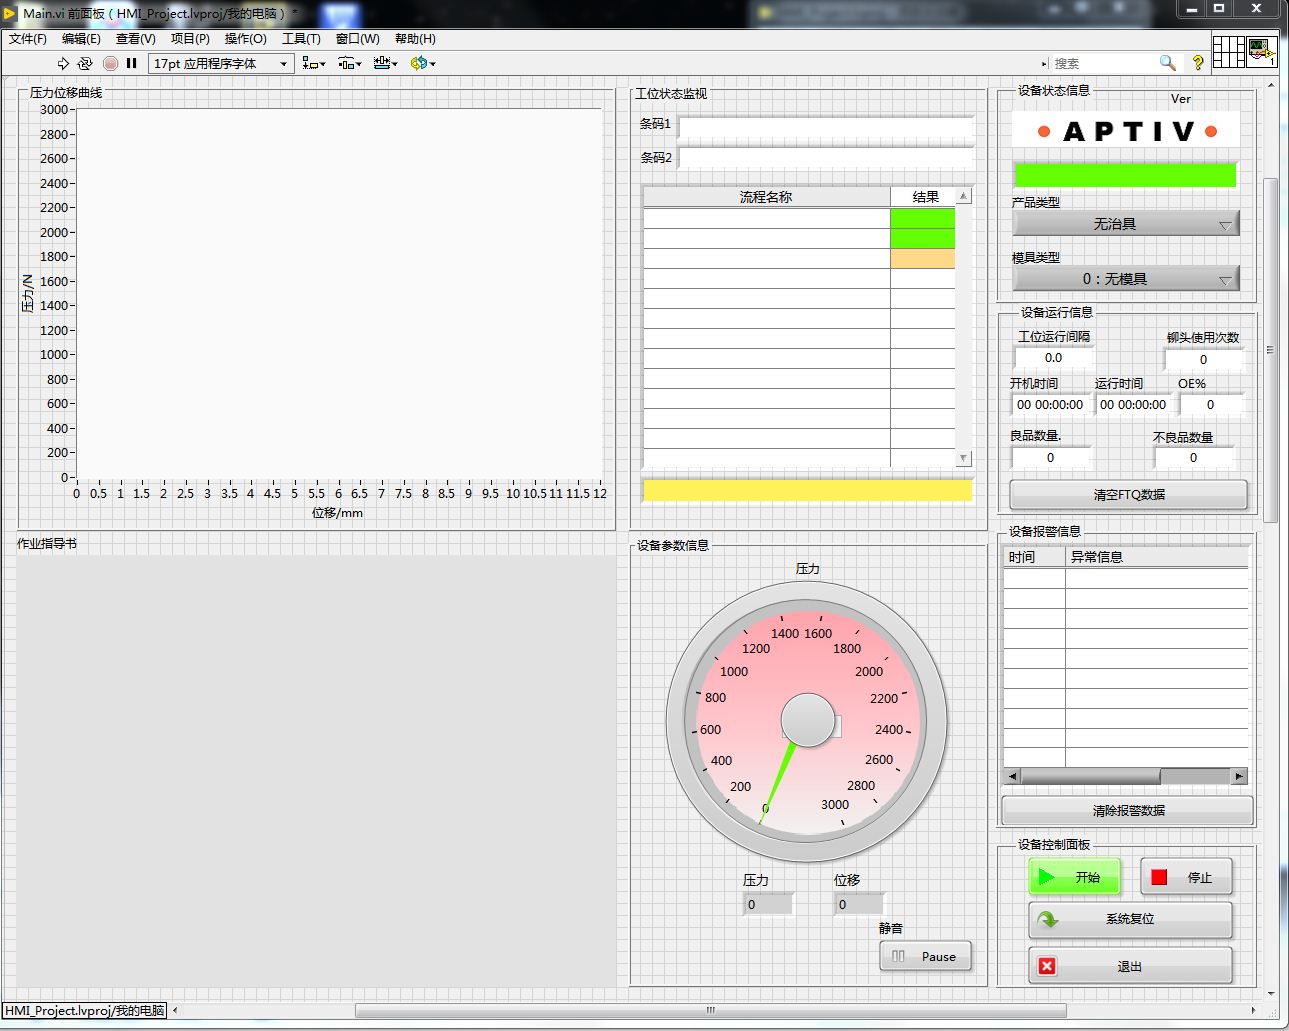
Task: Open the Resize Objects toolbar dropdown
Action: pyautogui.click(x=386, y=63)
